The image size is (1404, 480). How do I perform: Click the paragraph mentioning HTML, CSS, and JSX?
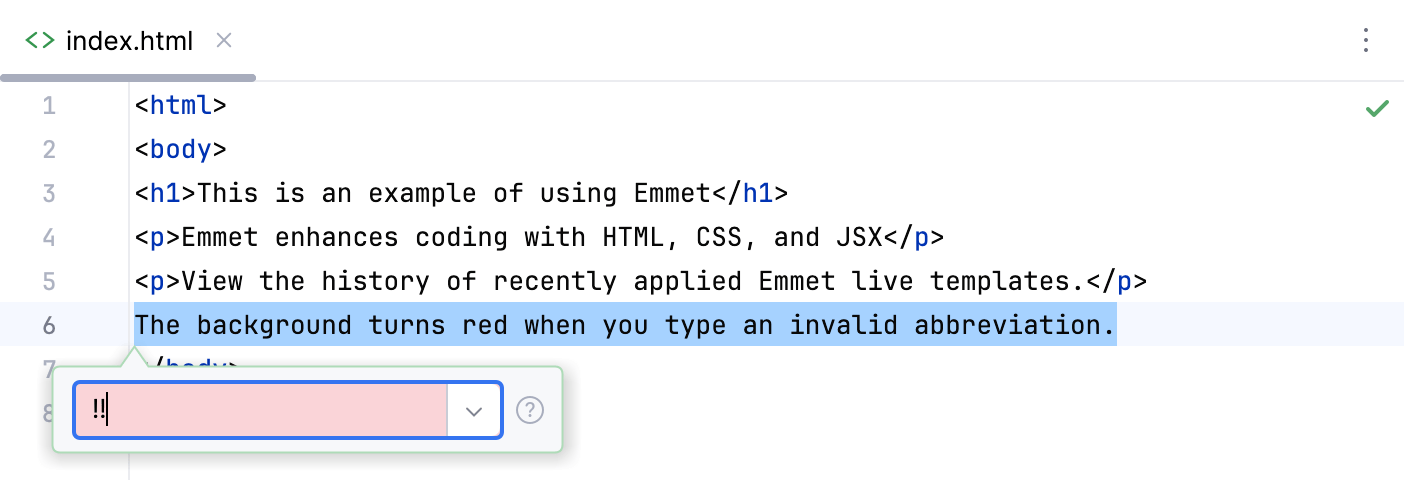tap(530, 237)
